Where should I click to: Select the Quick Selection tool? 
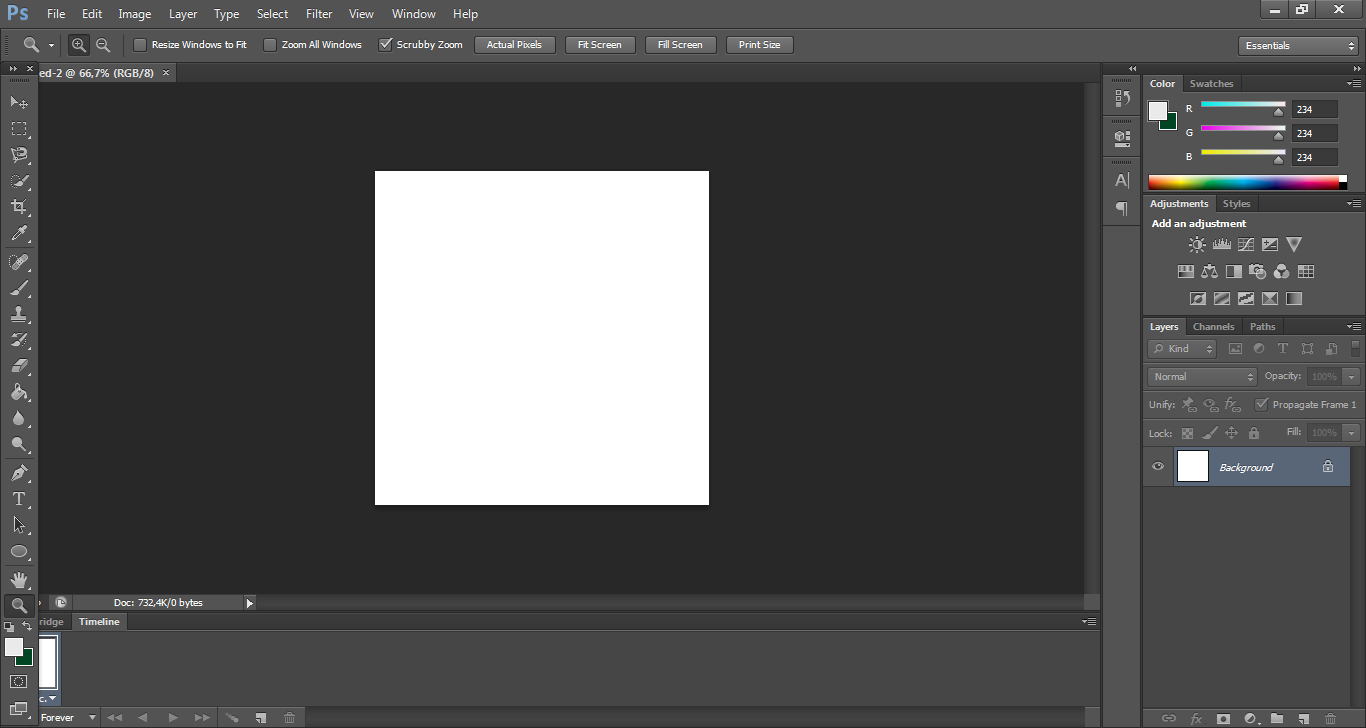tap(19, 181)
